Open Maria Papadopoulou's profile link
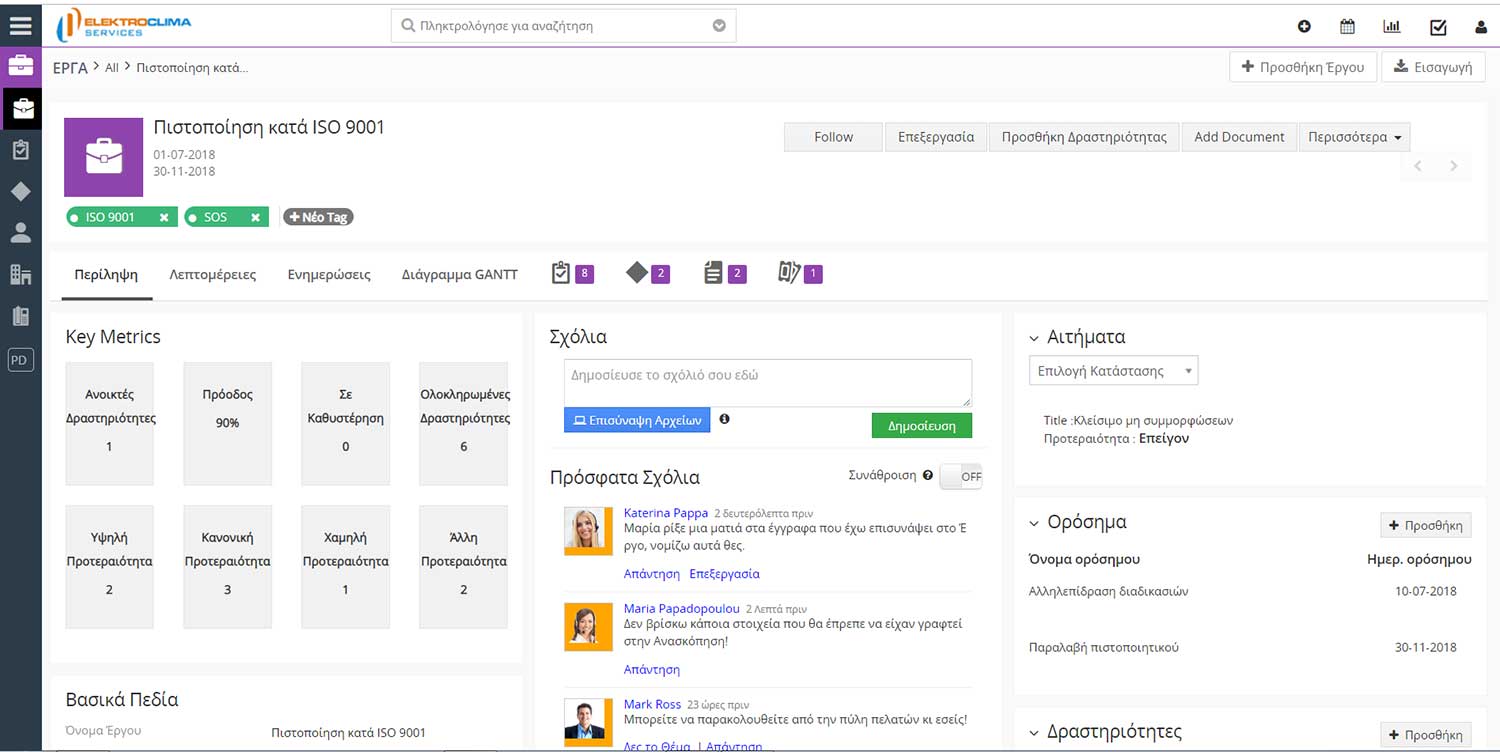This screenshot has height=752, width=1500. pos(682,609)
